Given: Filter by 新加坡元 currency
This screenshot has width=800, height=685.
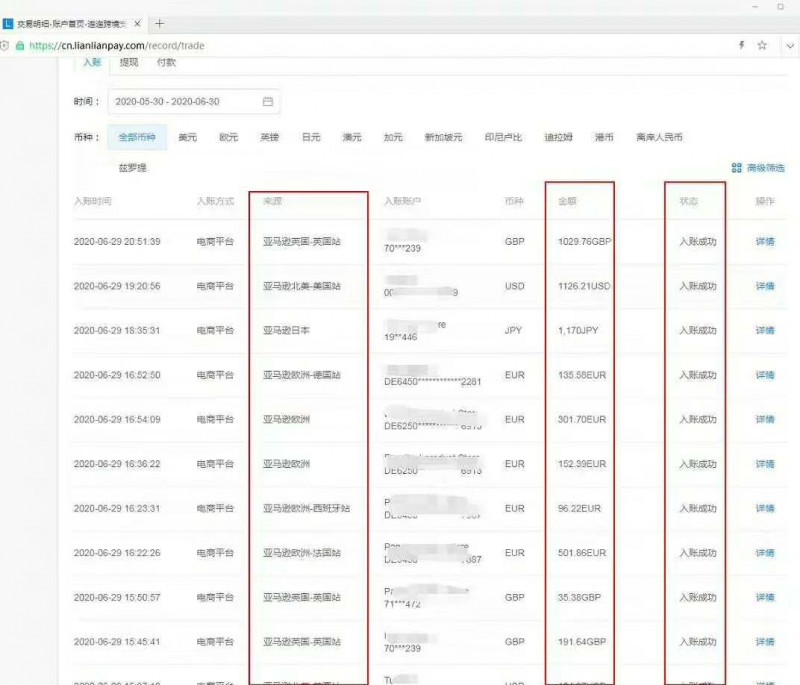Looking at the screenshot, I should [443, 137].
